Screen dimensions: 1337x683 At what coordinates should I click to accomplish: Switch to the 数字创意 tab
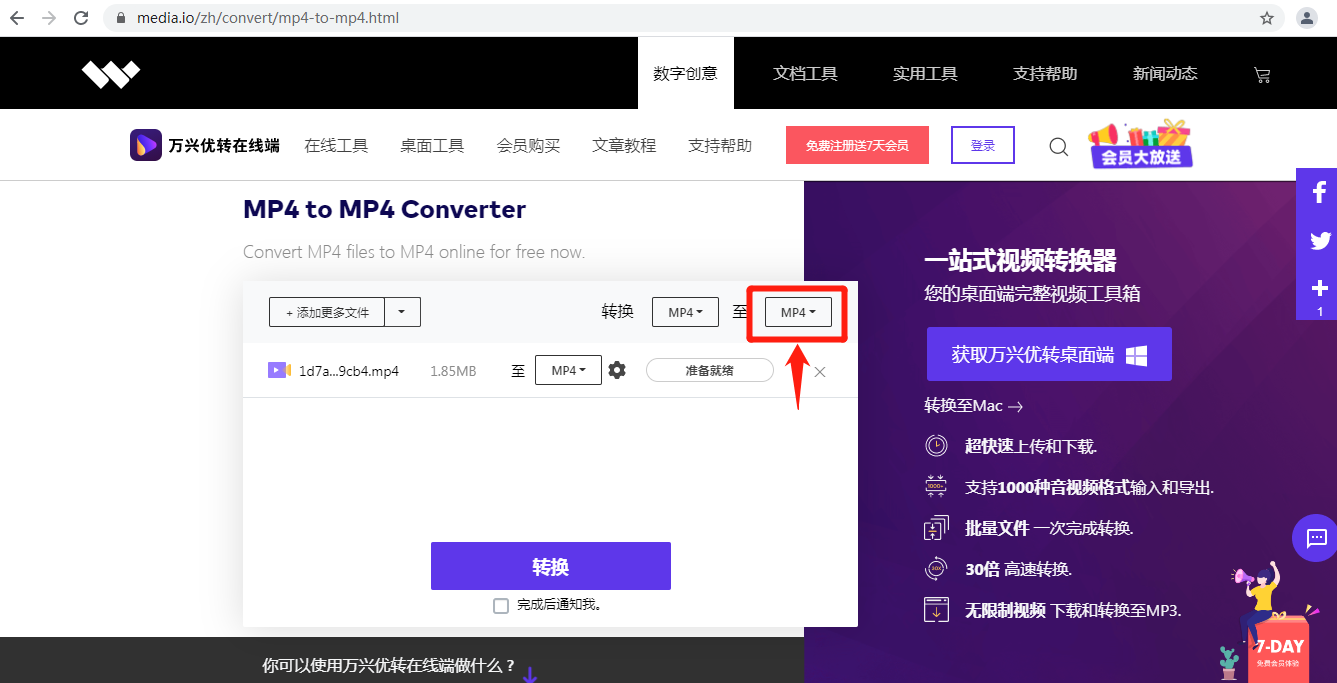[x=686, y=73]
